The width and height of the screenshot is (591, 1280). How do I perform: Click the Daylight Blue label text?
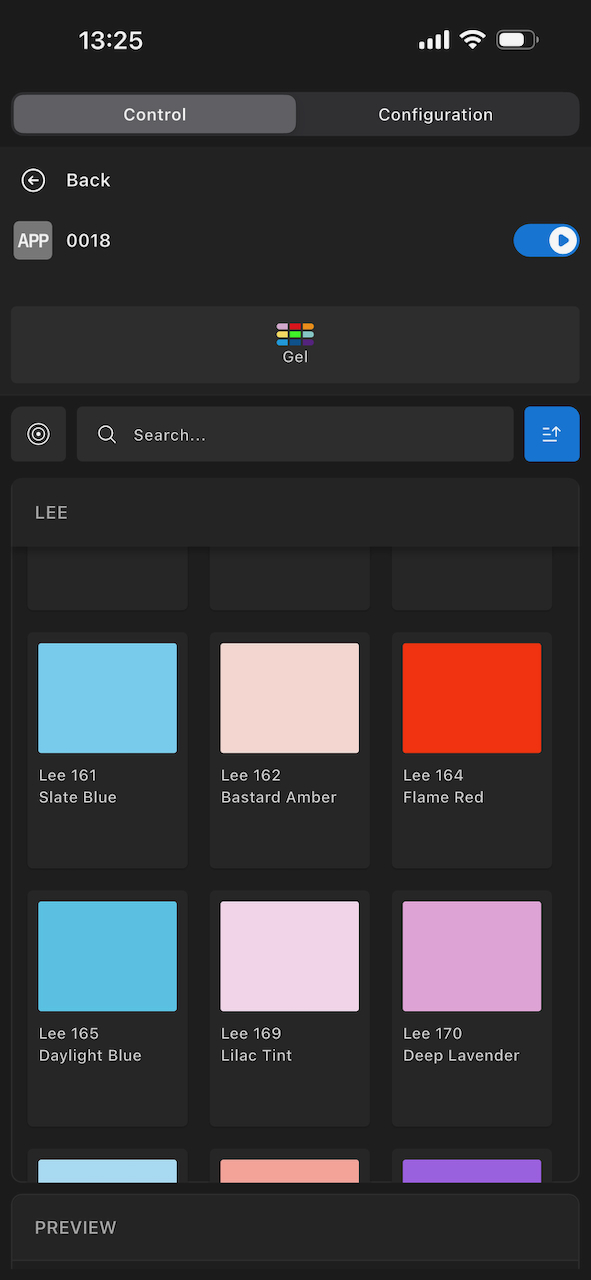click(90, 1055)
